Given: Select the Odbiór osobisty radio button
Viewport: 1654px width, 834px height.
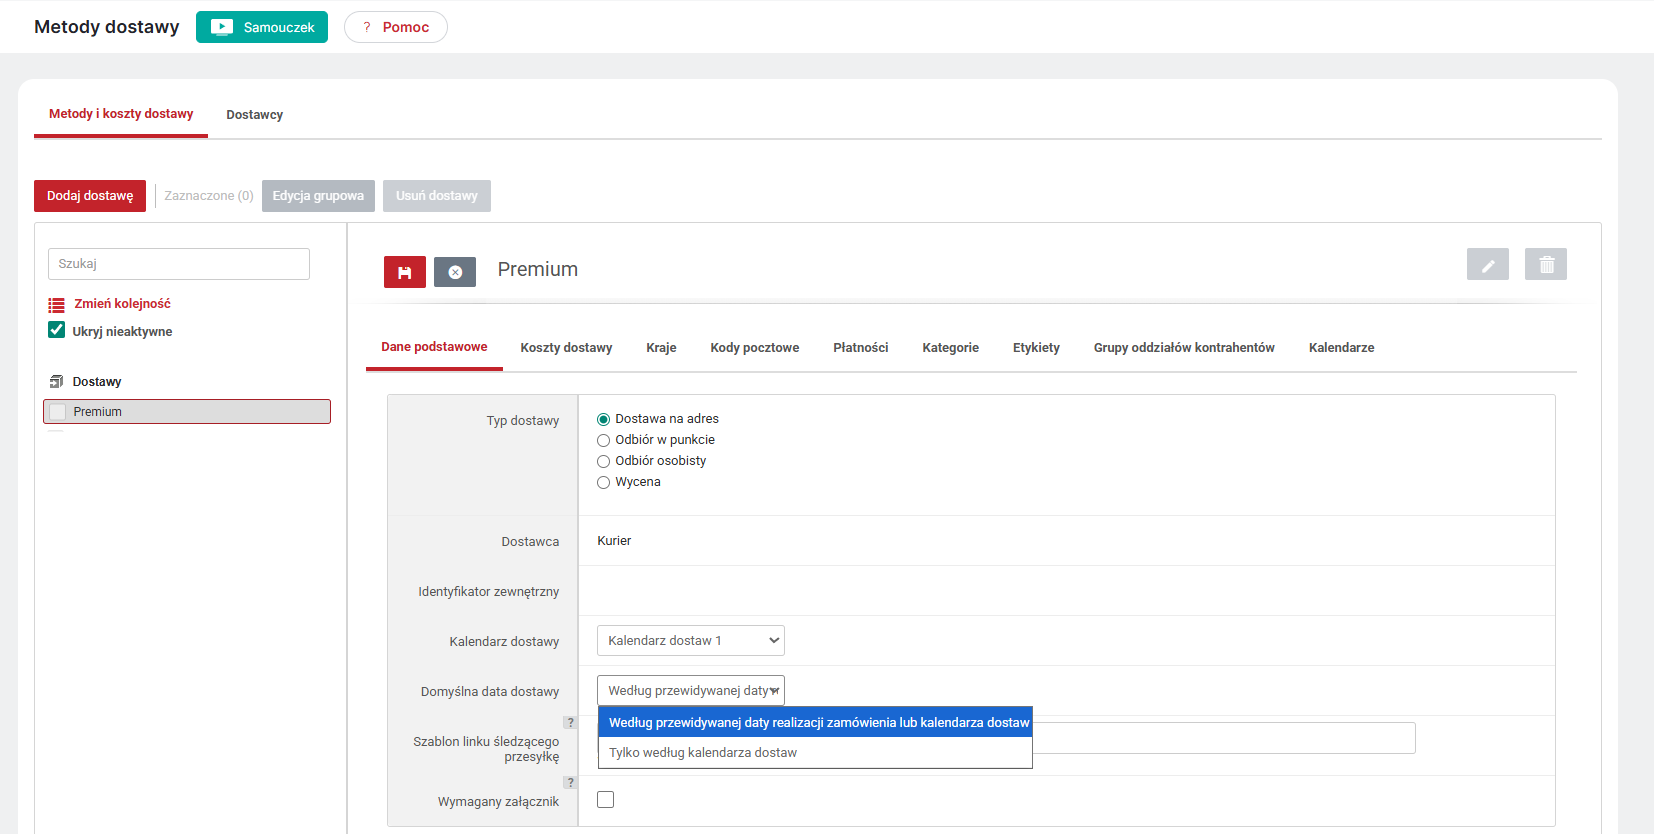Looking at the screenshot, I should click(x=603, y=461).
